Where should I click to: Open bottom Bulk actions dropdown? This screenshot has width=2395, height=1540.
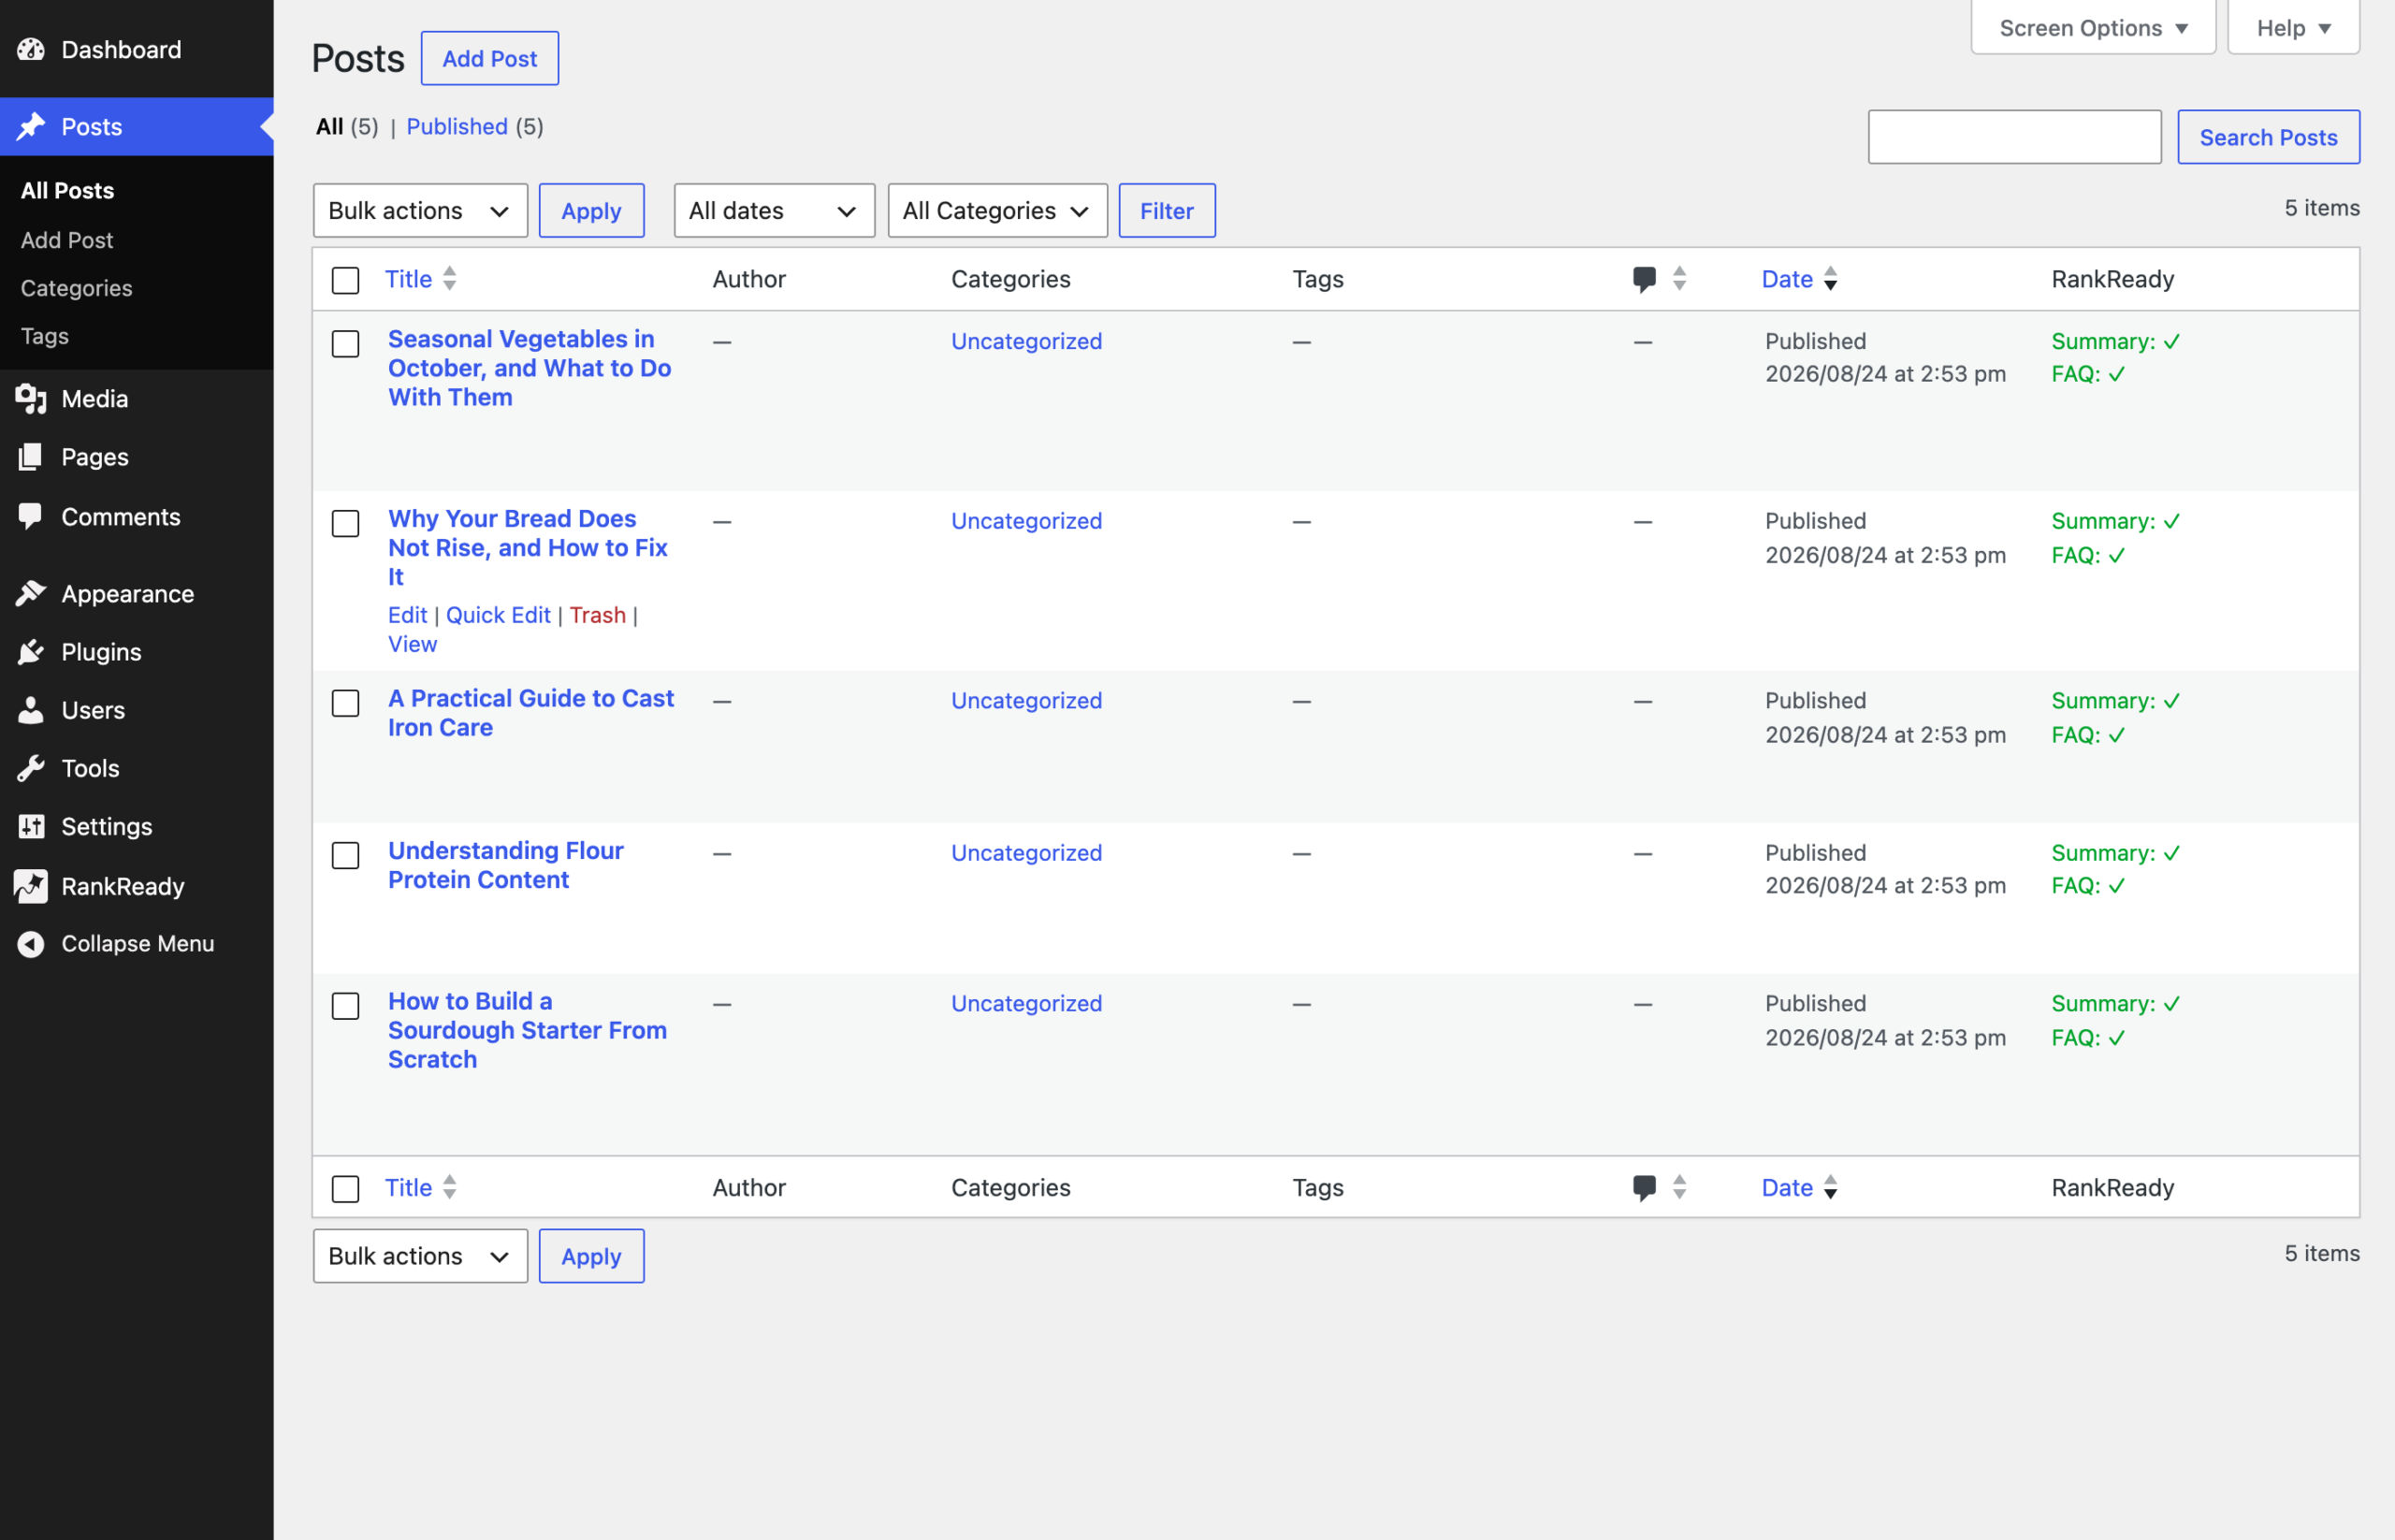point(420,1255)
